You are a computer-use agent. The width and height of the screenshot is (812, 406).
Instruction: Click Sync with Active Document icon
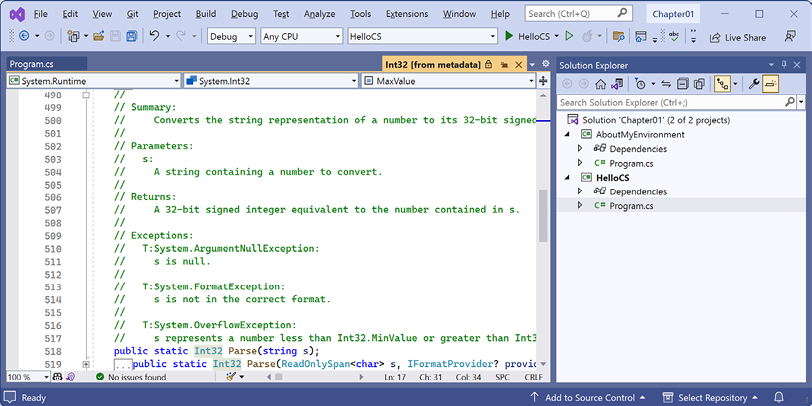click(x=666, y=84)
